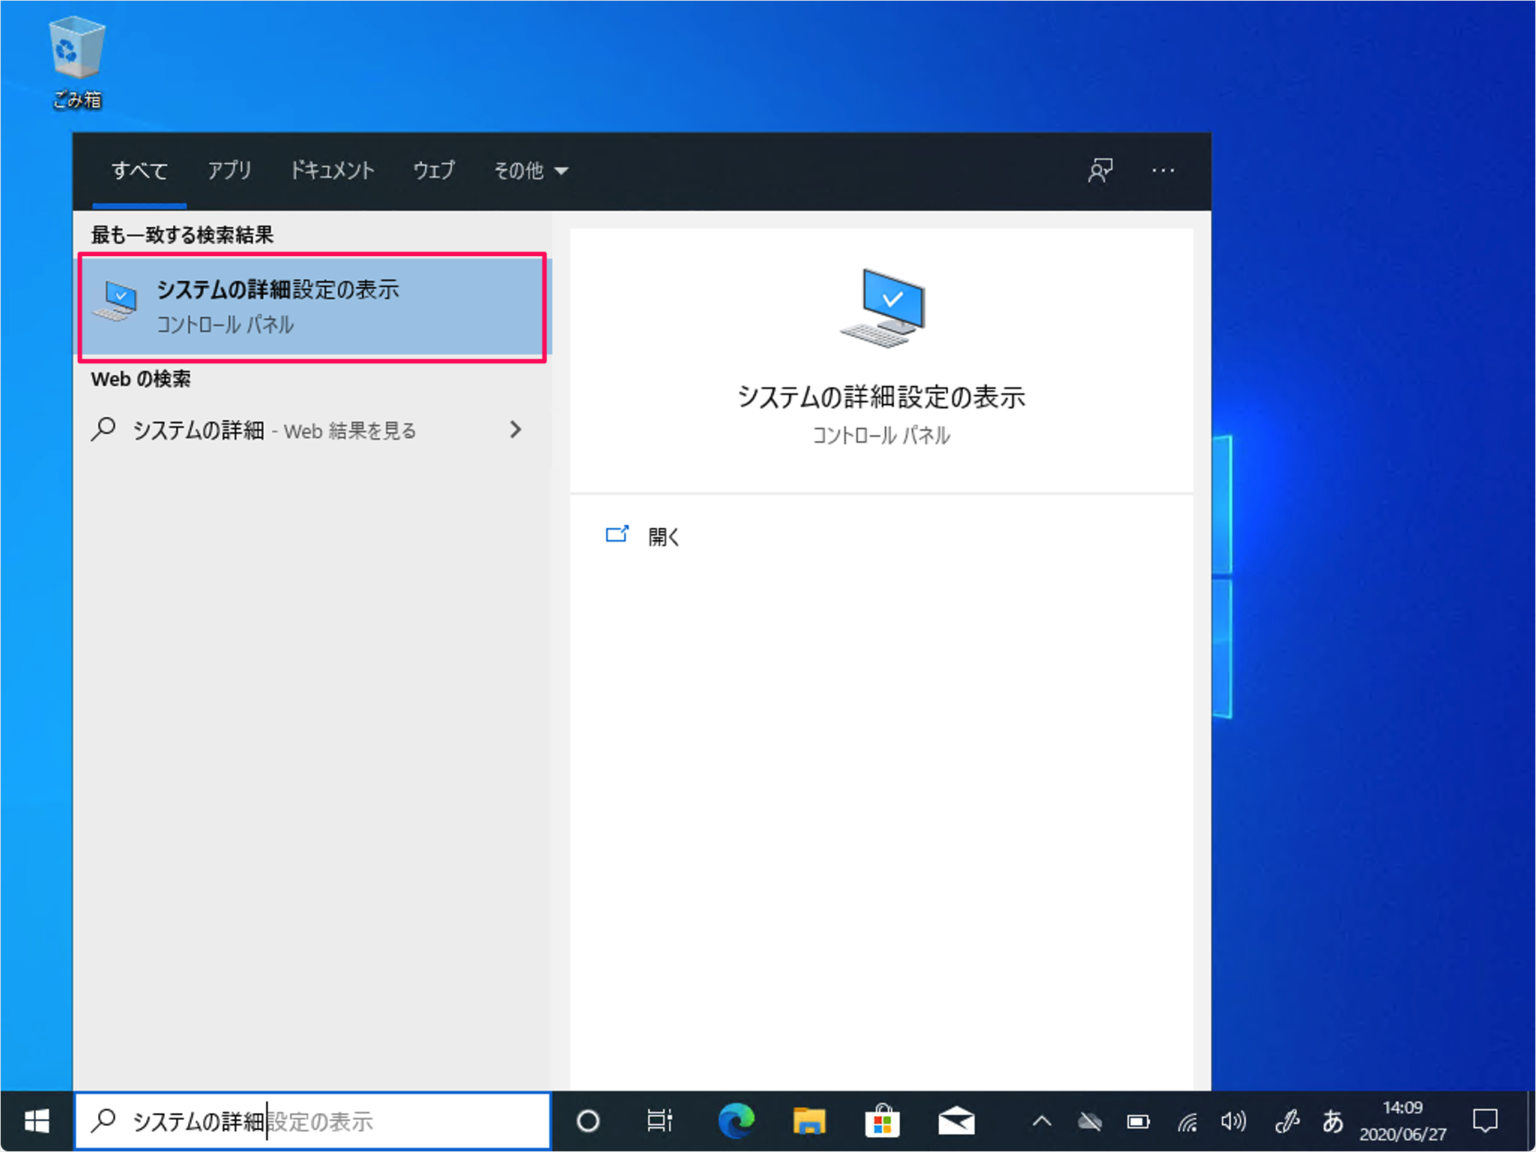Select システムの詳細 Web 結果を見る entry
The image size is (1536, 1152).
click(275, 430)
